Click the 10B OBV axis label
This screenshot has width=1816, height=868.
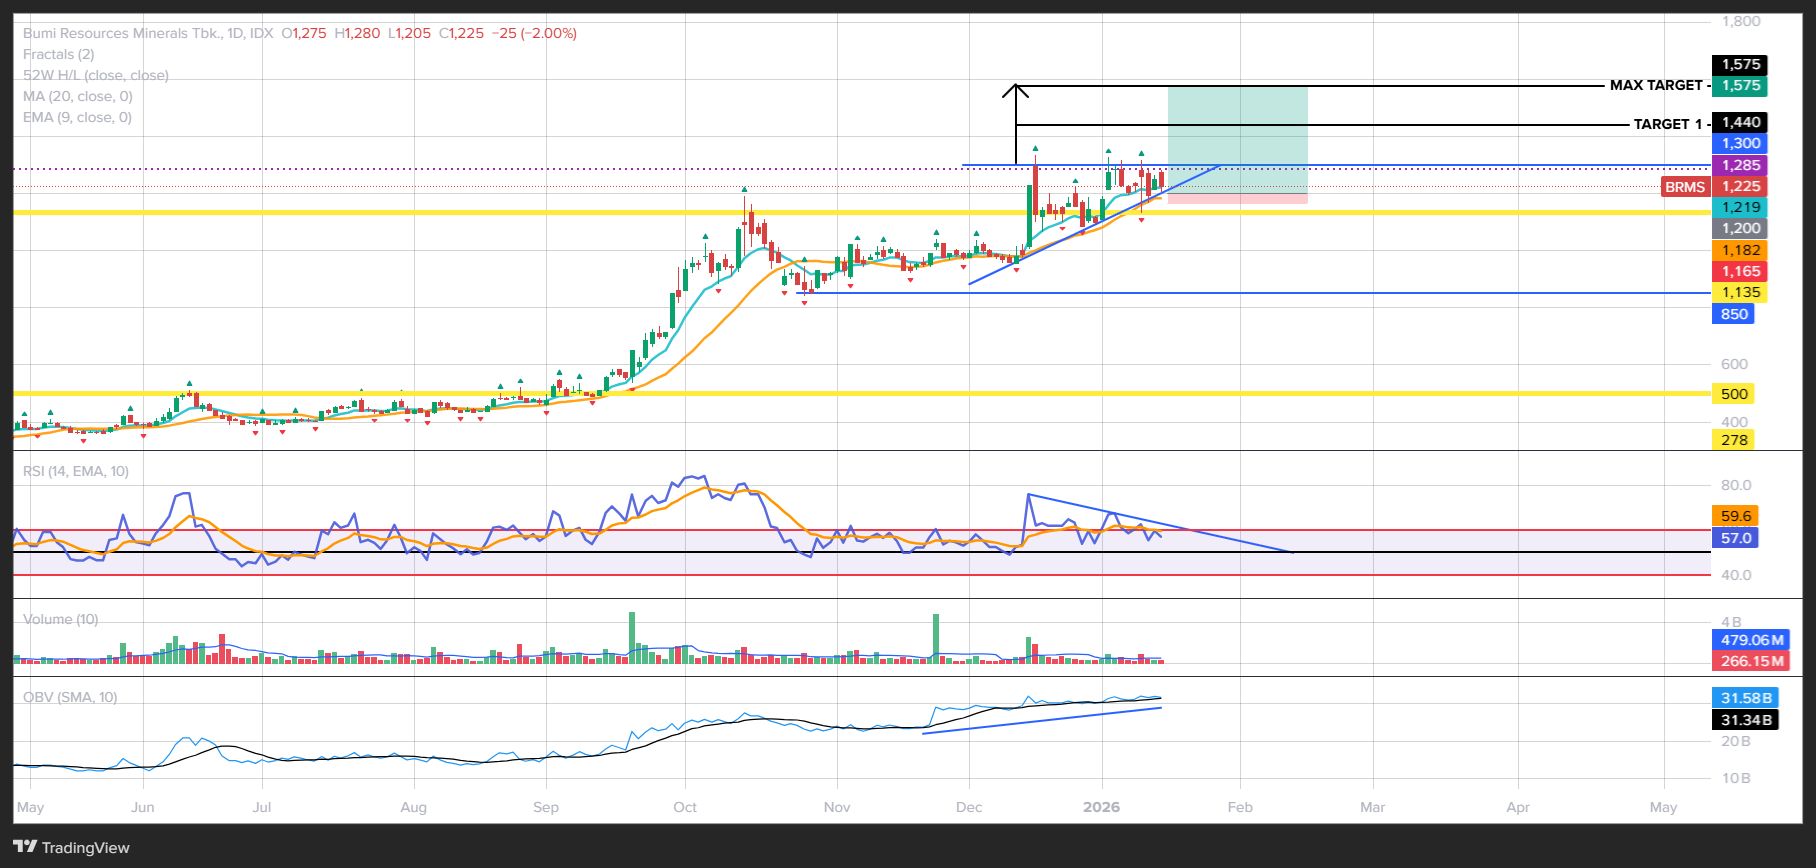[1735, 778]
